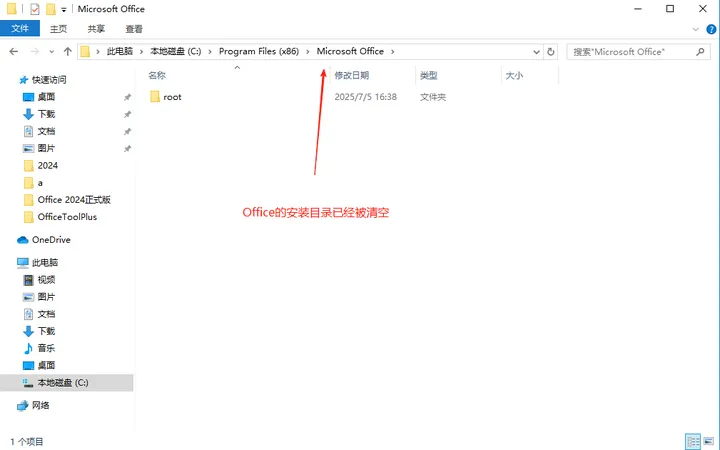Sort by the 名称 column header
720x450 pixels.
157,75
